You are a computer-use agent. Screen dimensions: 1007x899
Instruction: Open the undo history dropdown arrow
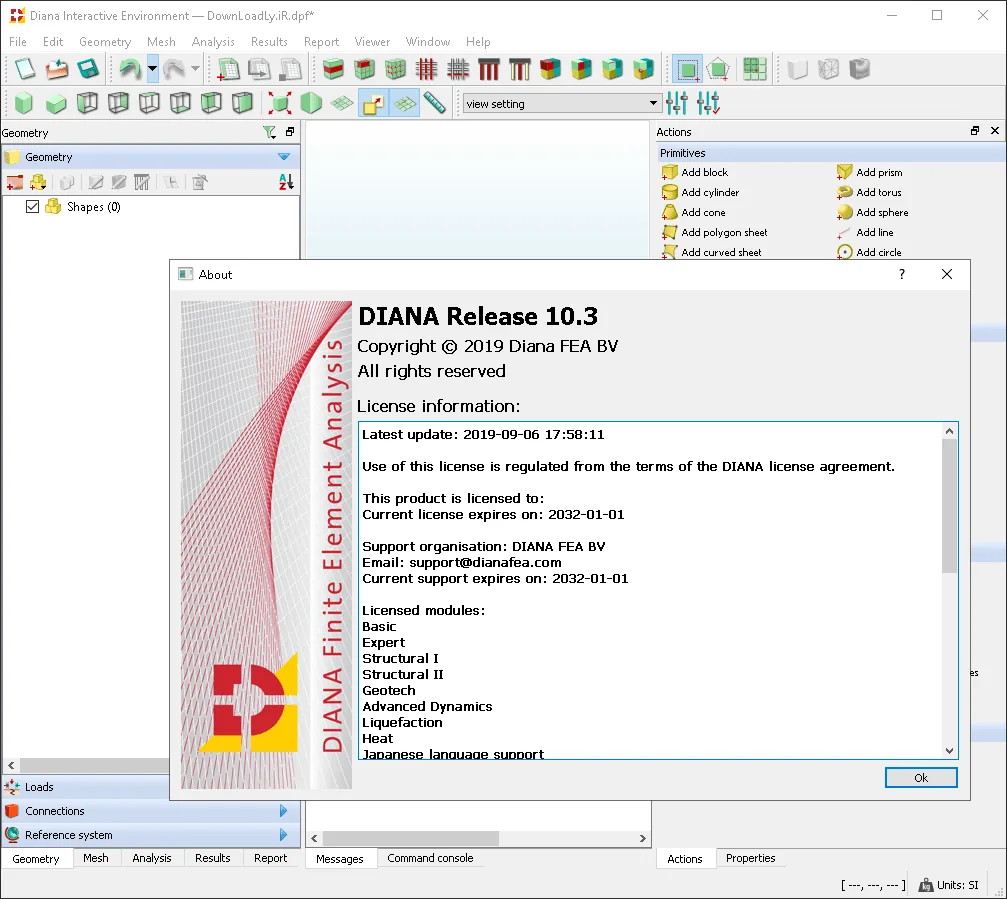(x=152, y=69)
